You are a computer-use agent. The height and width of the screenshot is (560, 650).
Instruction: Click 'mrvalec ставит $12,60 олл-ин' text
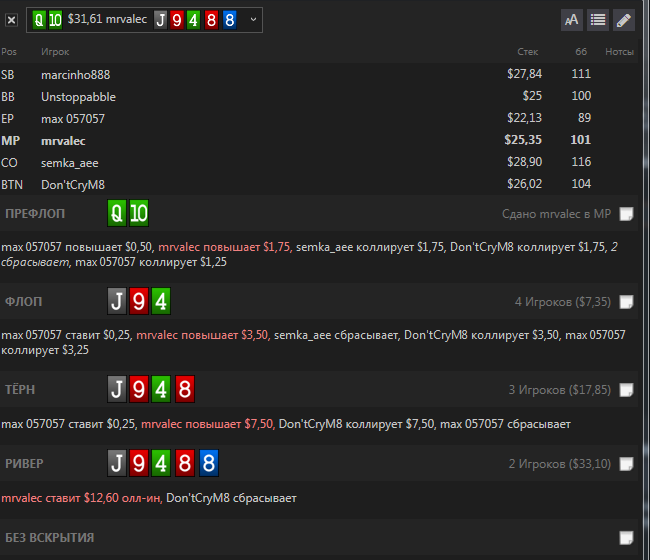tap(82, 498)
